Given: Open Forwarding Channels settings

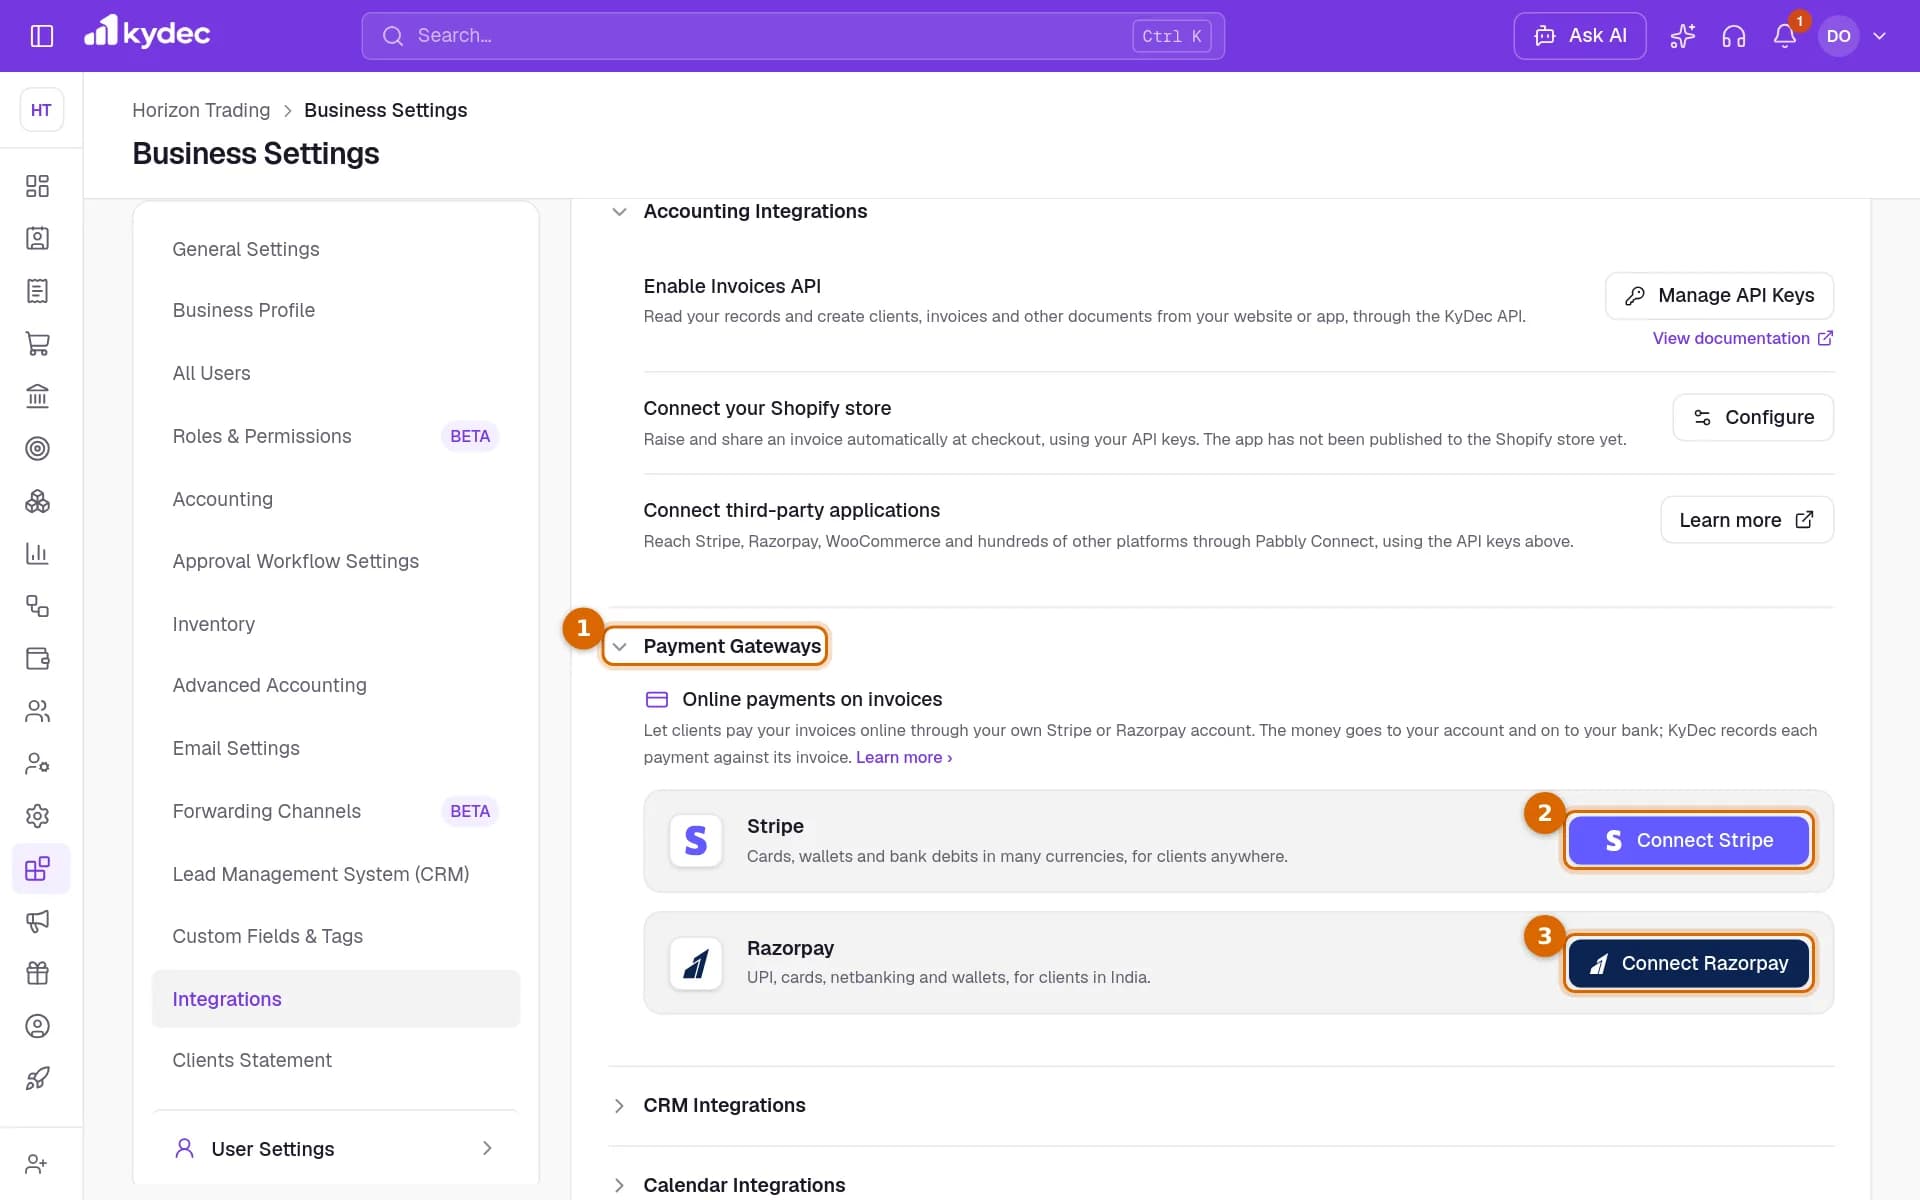Looking at the screenshot, I should point(266,811).
